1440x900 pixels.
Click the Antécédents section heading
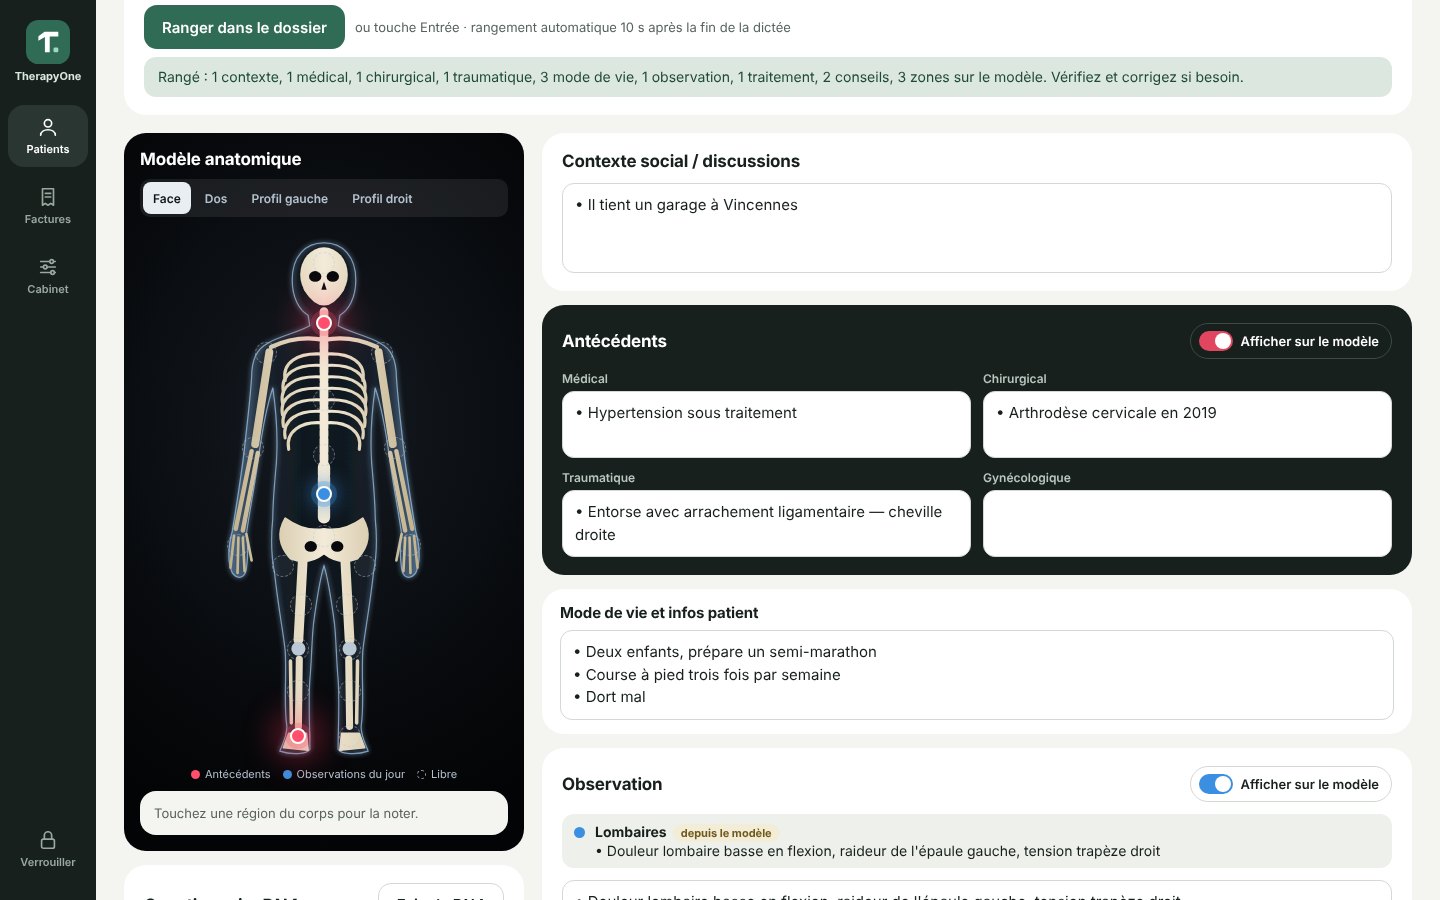point(614,341)
